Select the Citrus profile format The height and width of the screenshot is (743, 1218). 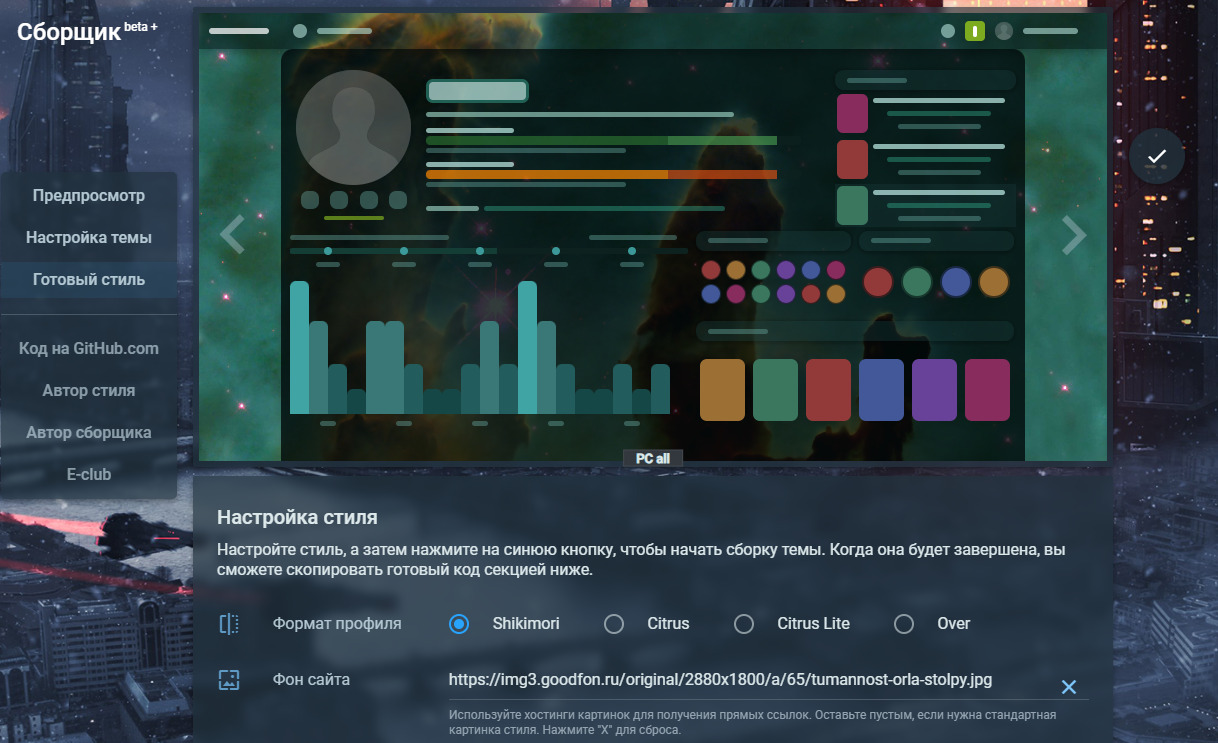tap(614, 624)
